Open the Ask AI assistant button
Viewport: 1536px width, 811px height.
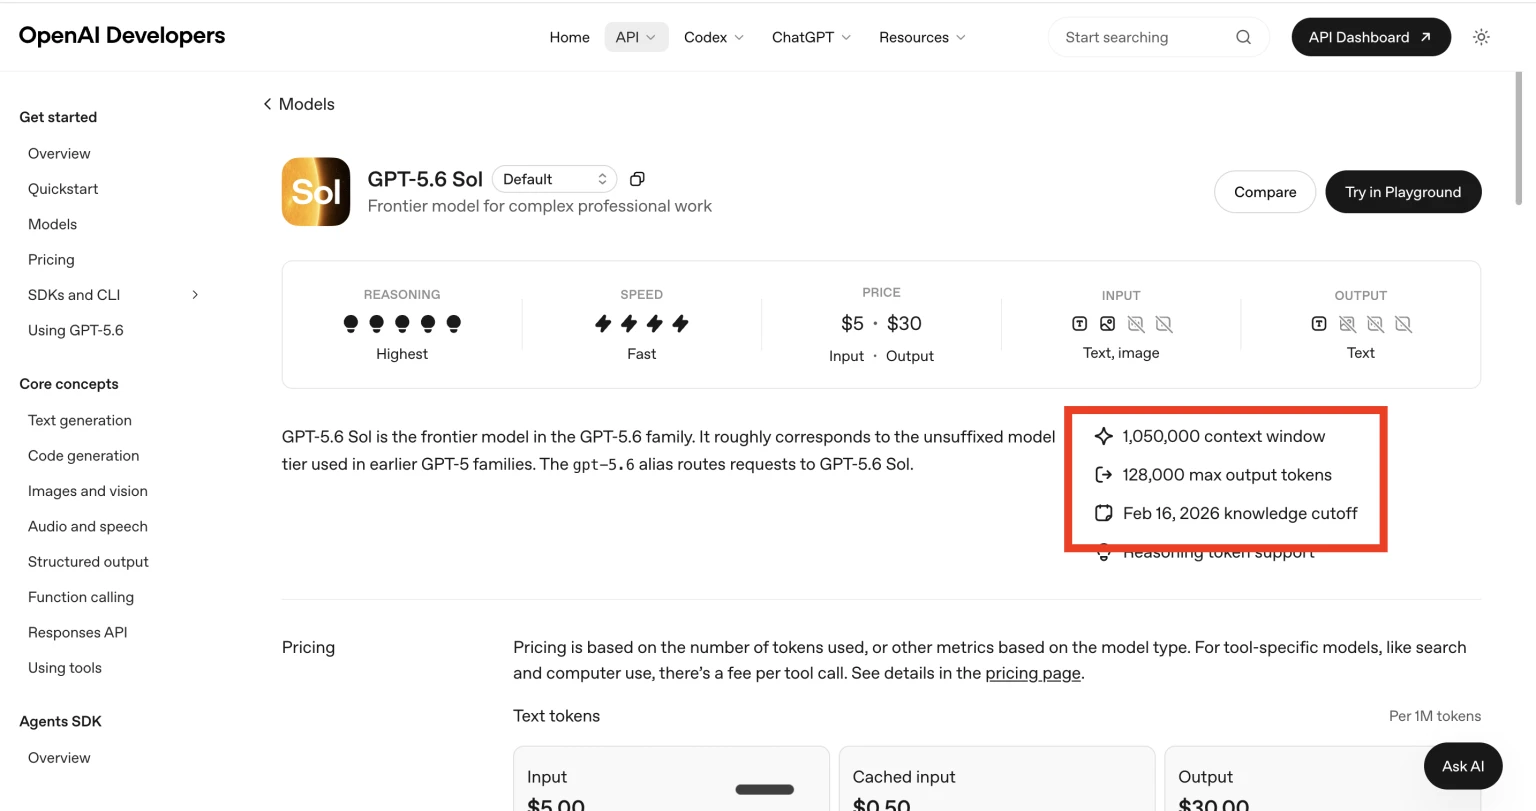[1463, 766]
